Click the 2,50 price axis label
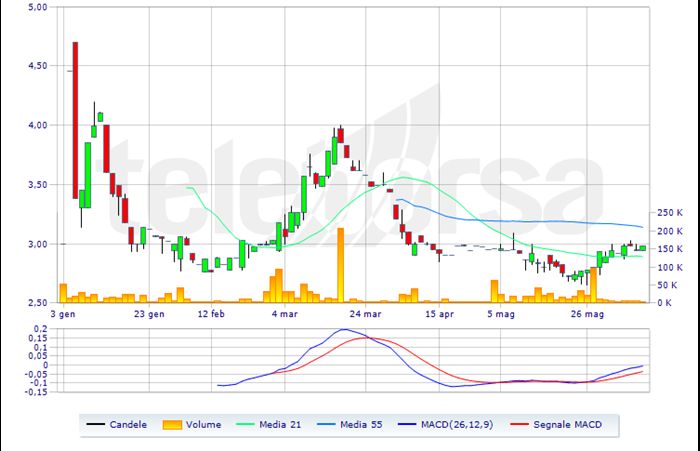 38,303
